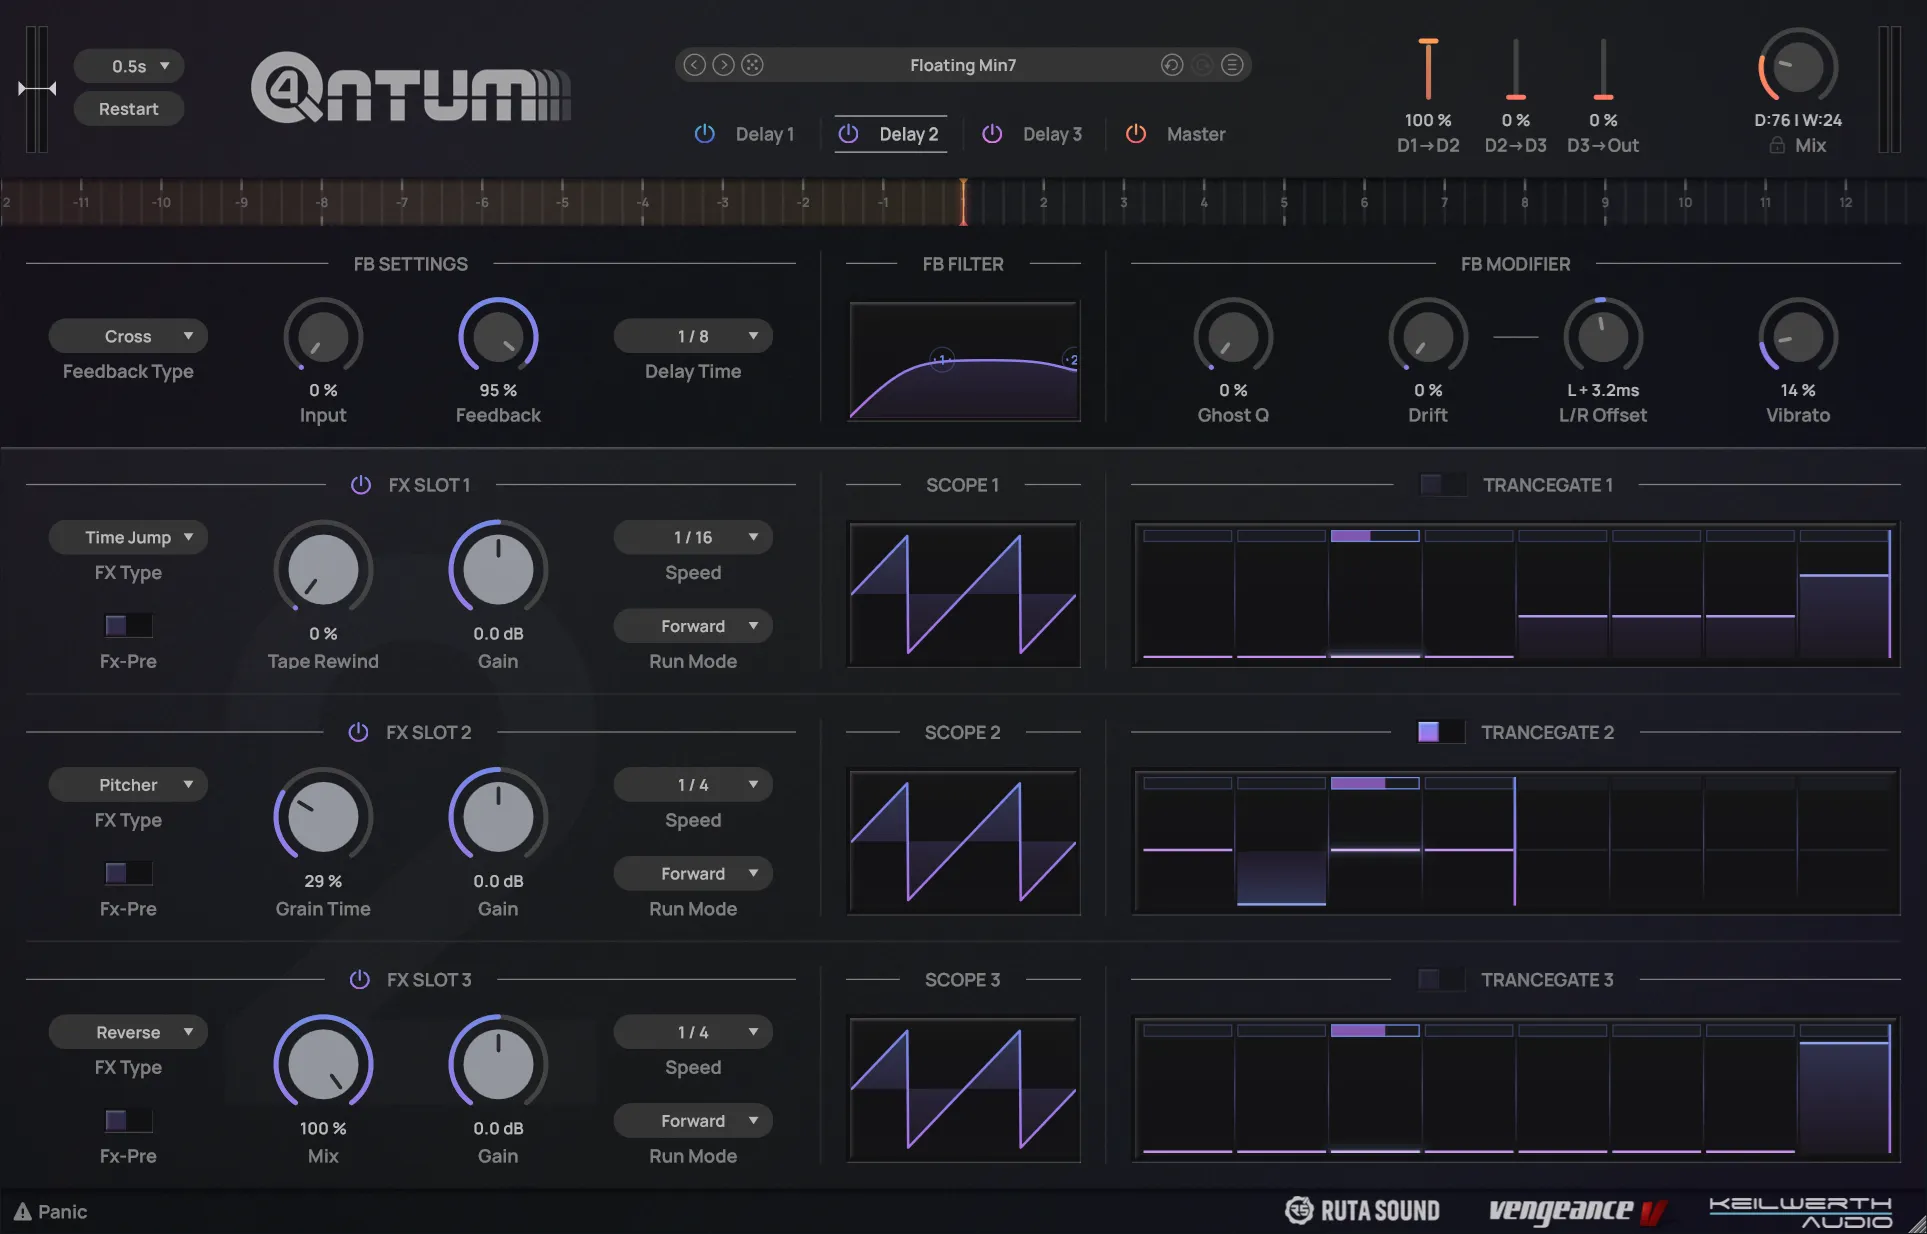Enable the Trancegate 1 switch
The image size is (1927, 1234).
[1442, 485]
